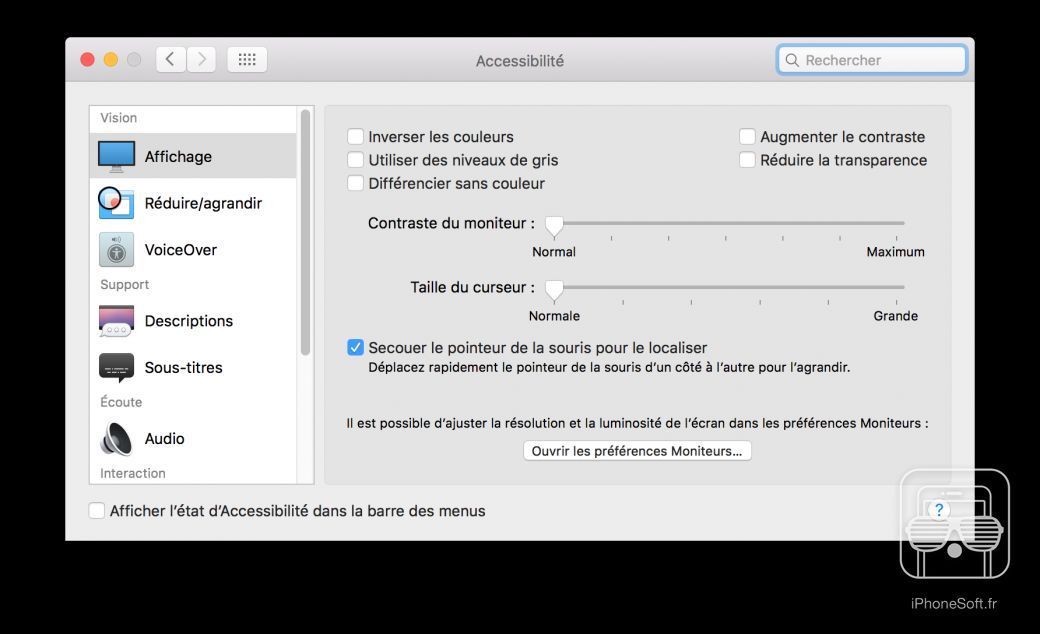The width and height of the screenshot is (1040, 634).
Task: Enable Réduire la transparence option
Action: point(747,159)
